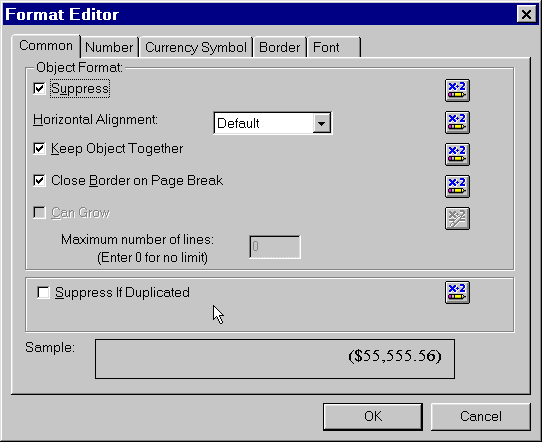The height and width of the screenshot is (442, 542).
Task: Confirm changes with the OK button
Action: coord(373,416)
